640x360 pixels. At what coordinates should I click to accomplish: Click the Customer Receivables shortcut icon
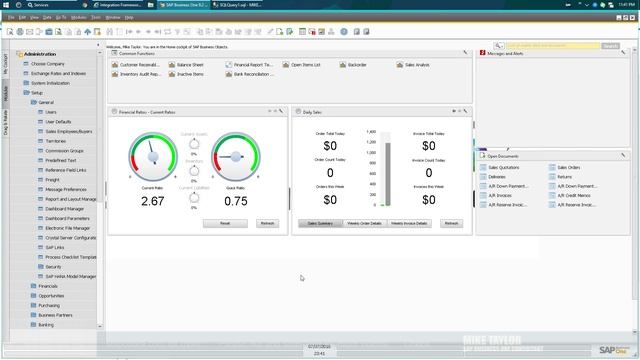115,65
